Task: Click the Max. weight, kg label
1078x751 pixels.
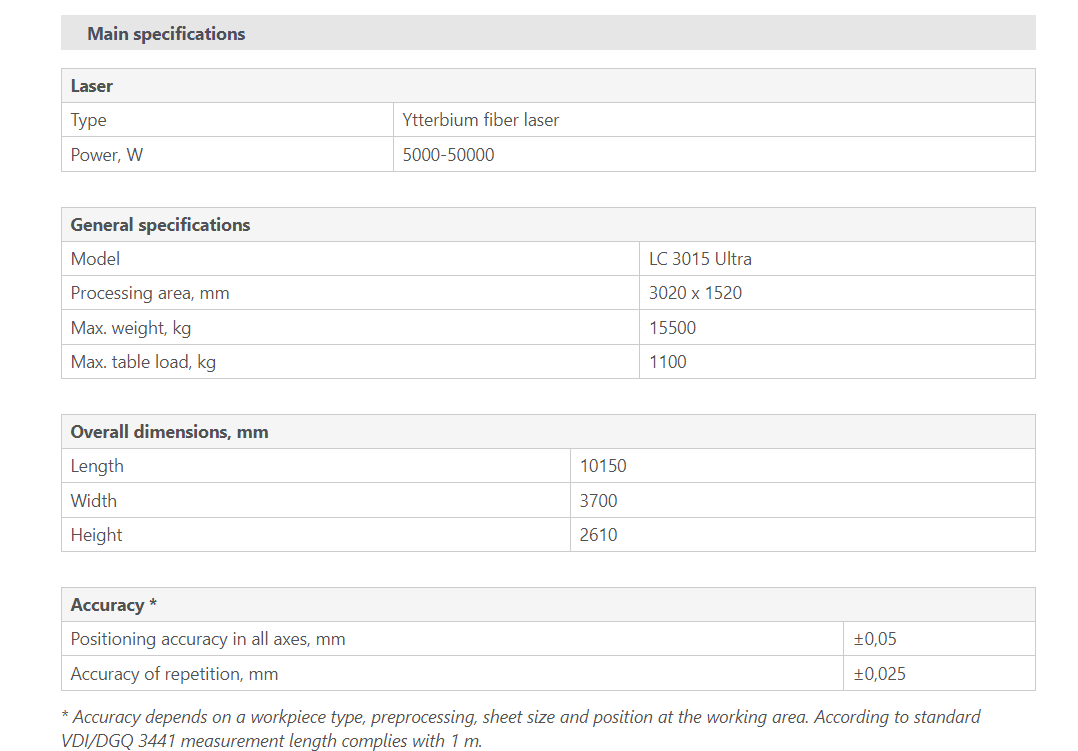Action: point(131,328)
